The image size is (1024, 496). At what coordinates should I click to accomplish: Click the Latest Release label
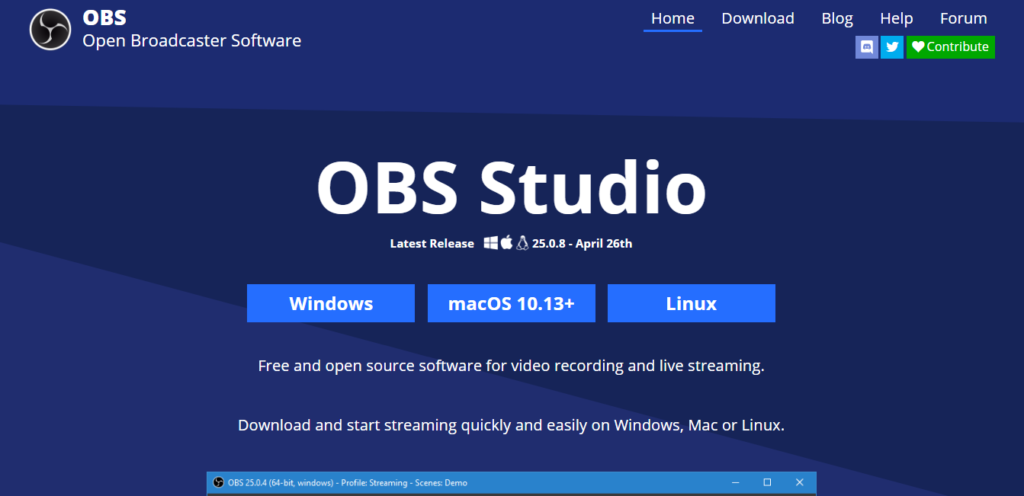pos(432,244)
